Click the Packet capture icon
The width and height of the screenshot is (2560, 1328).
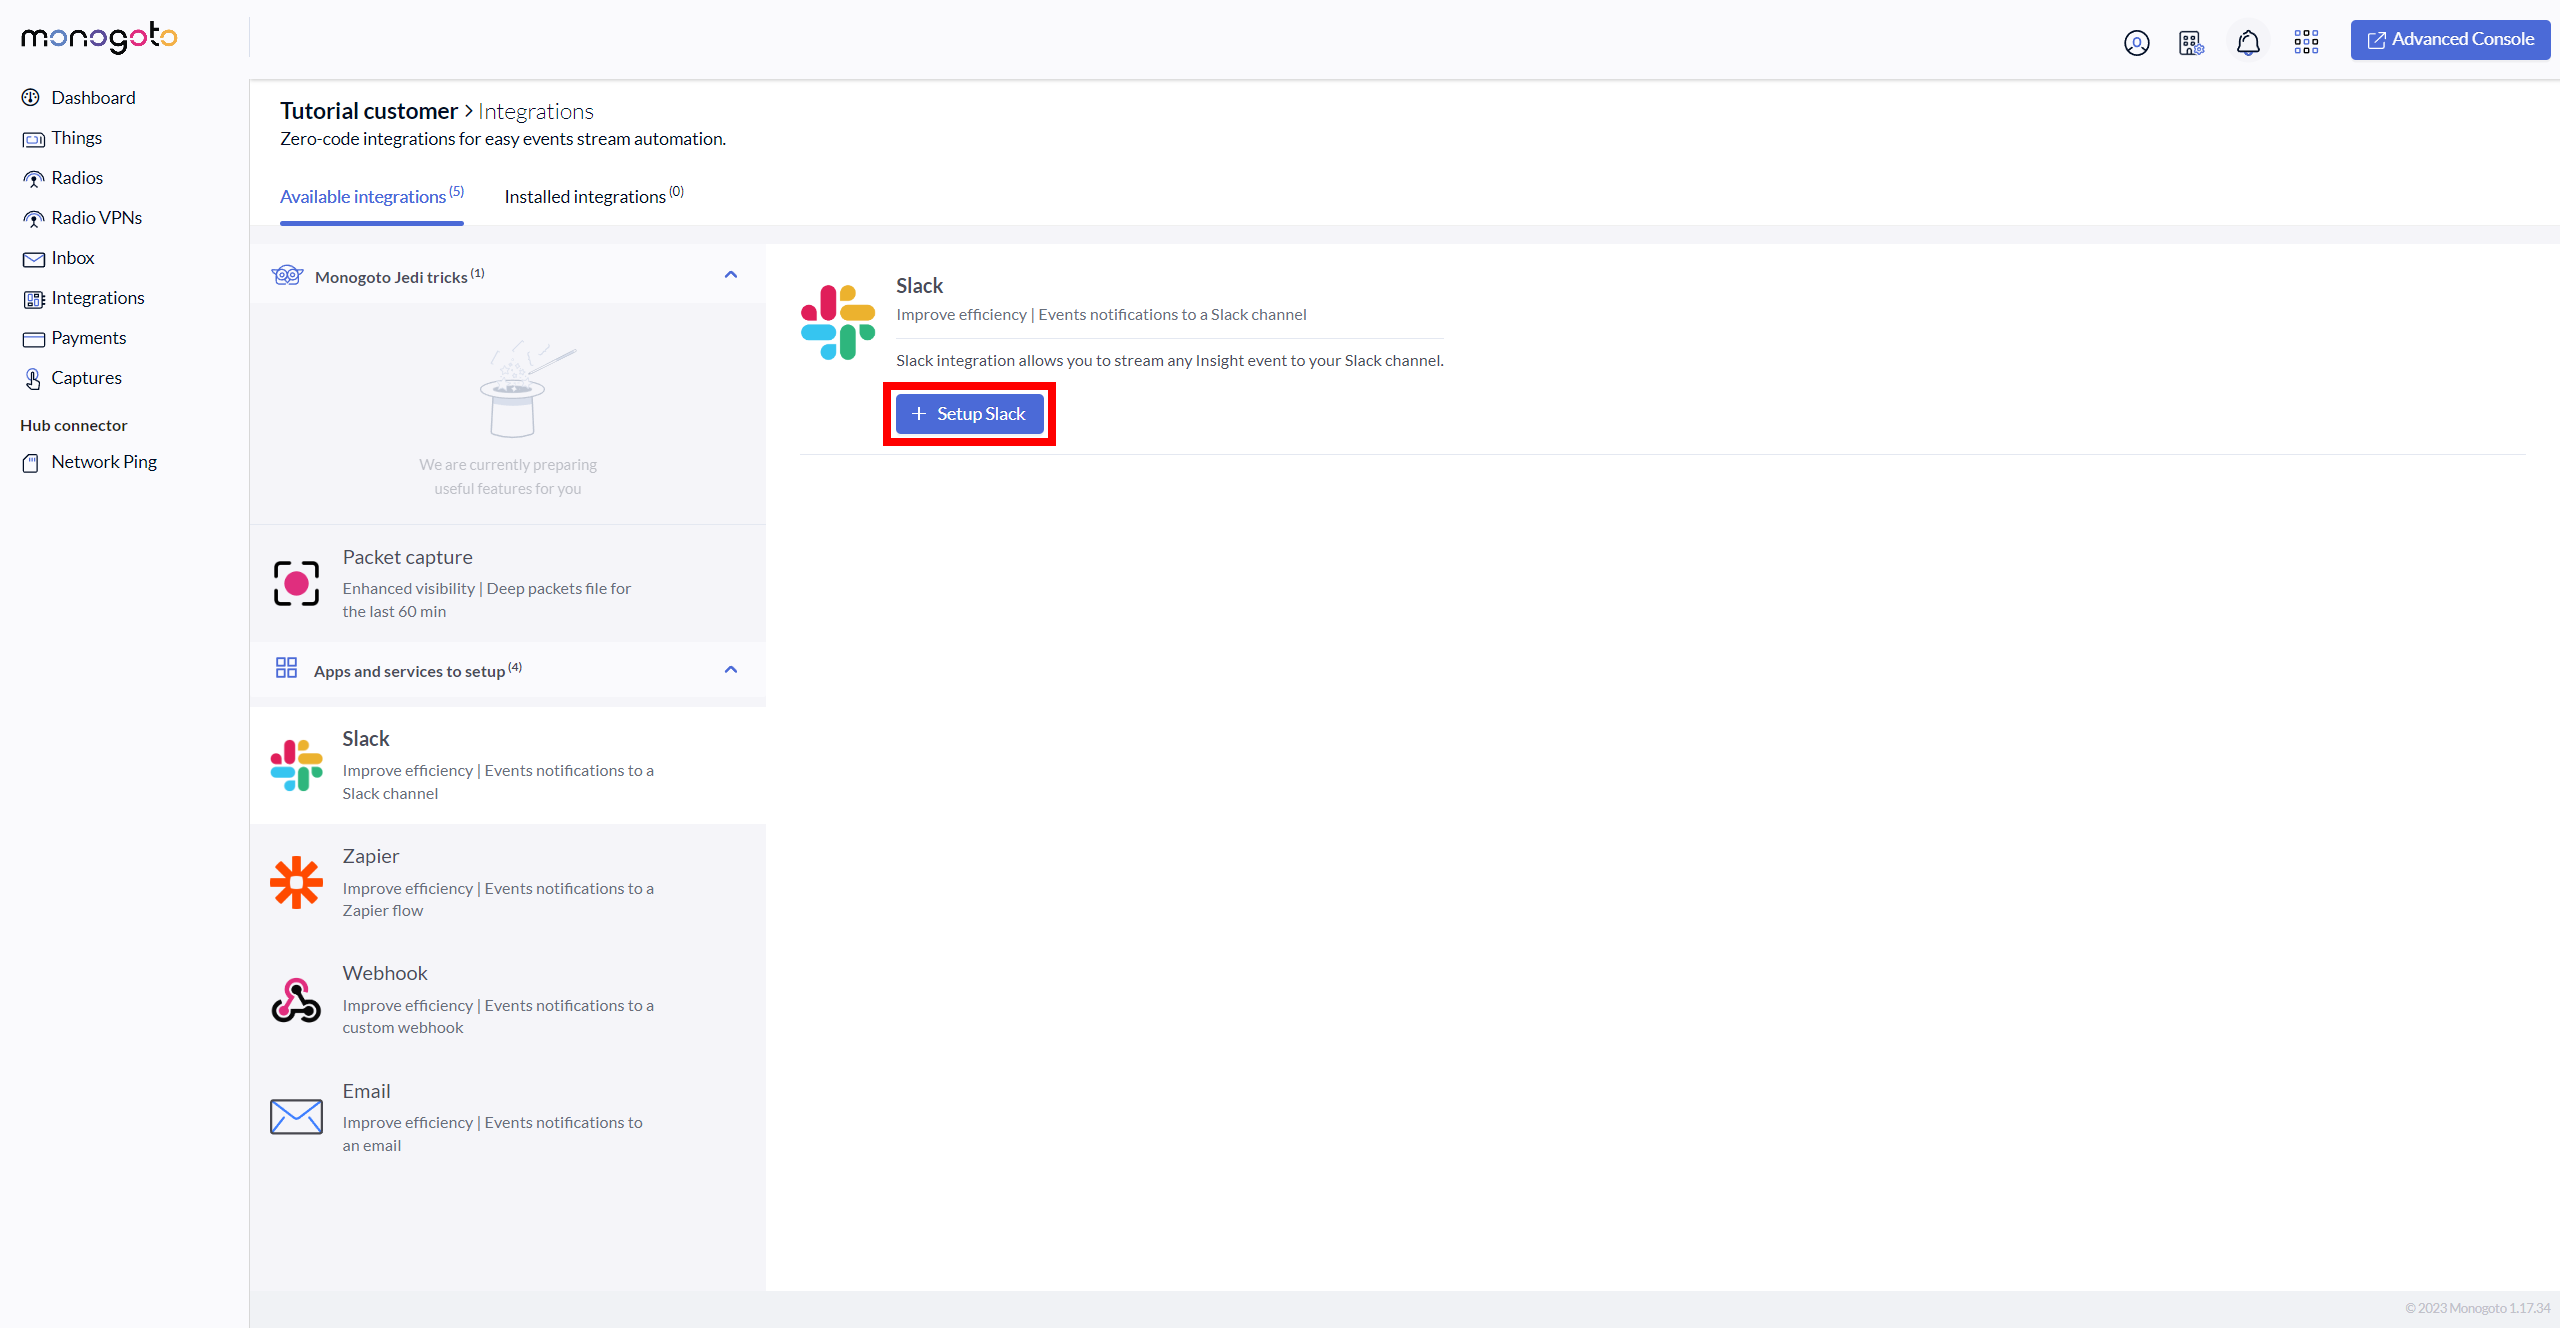(x=296, y=583)
